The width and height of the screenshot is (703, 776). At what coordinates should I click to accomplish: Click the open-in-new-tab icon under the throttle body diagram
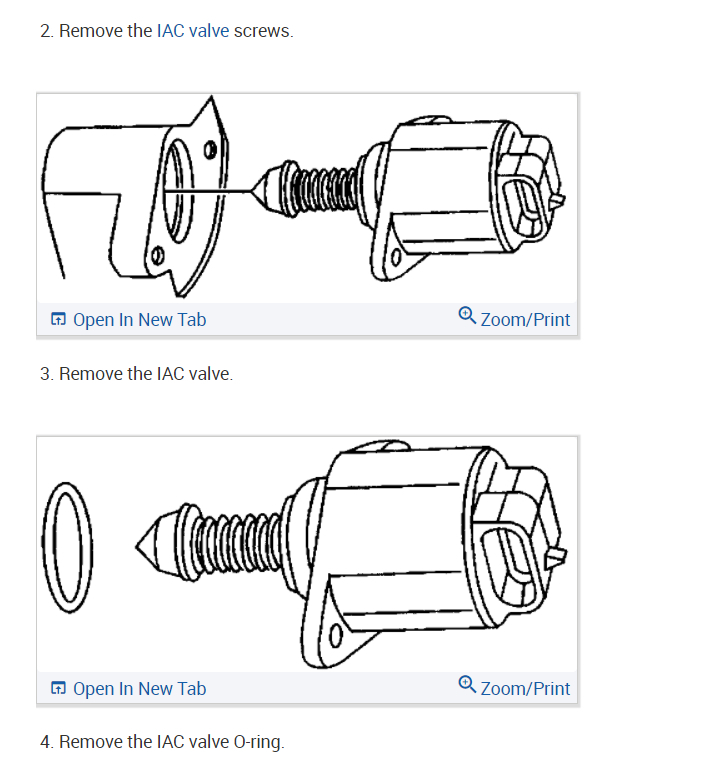[58, 319]
